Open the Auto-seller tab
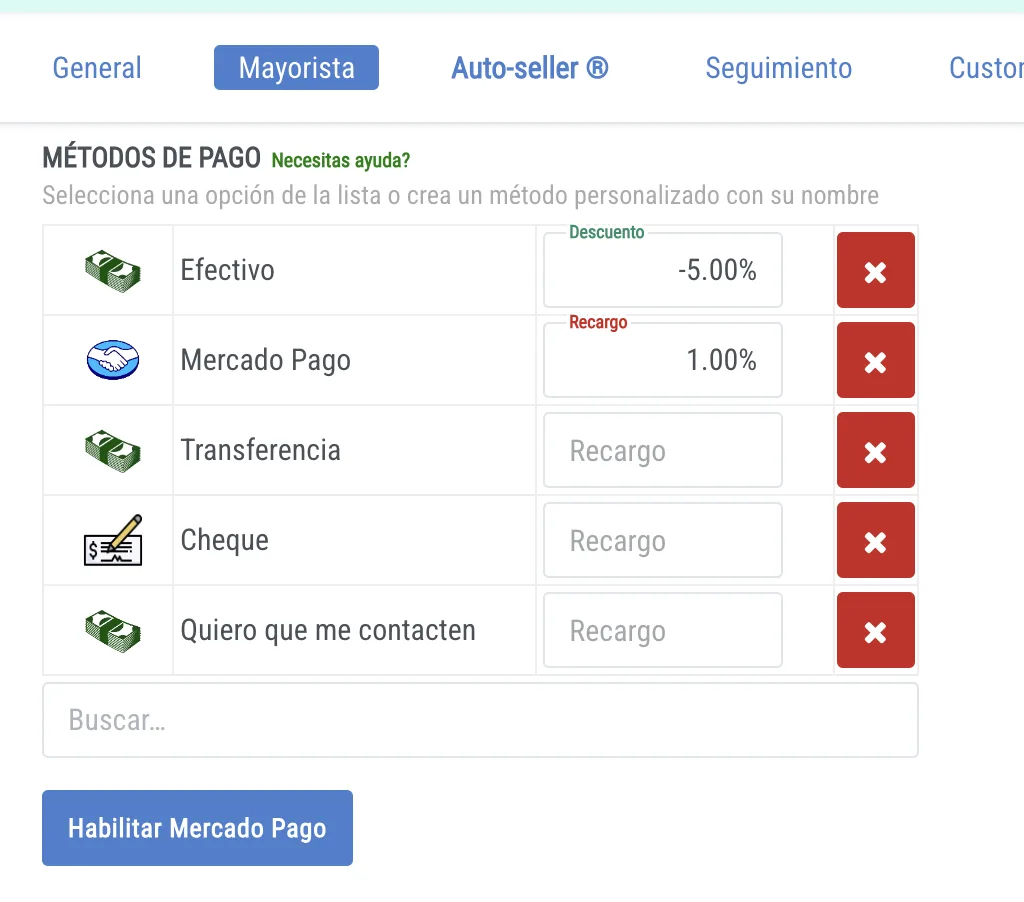The width and height of the screenshot is (1024, 902). [529, 68]
